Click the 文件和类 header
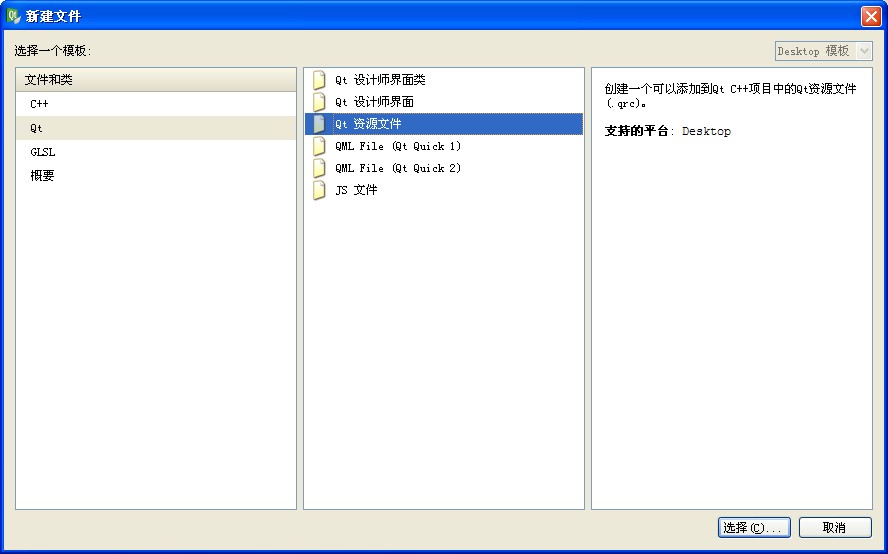888x554 pixels. tap(156, 80)
